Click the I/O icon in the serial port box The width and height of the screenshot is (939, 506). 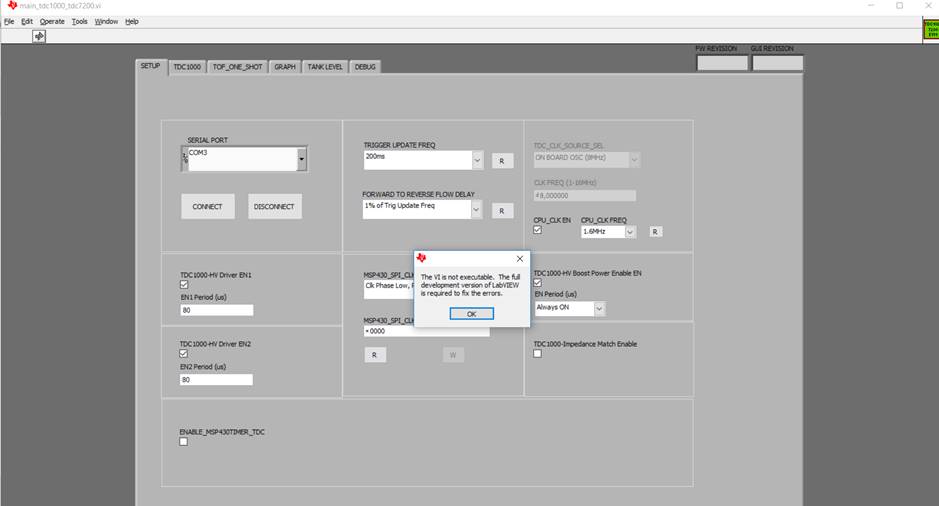185,159
